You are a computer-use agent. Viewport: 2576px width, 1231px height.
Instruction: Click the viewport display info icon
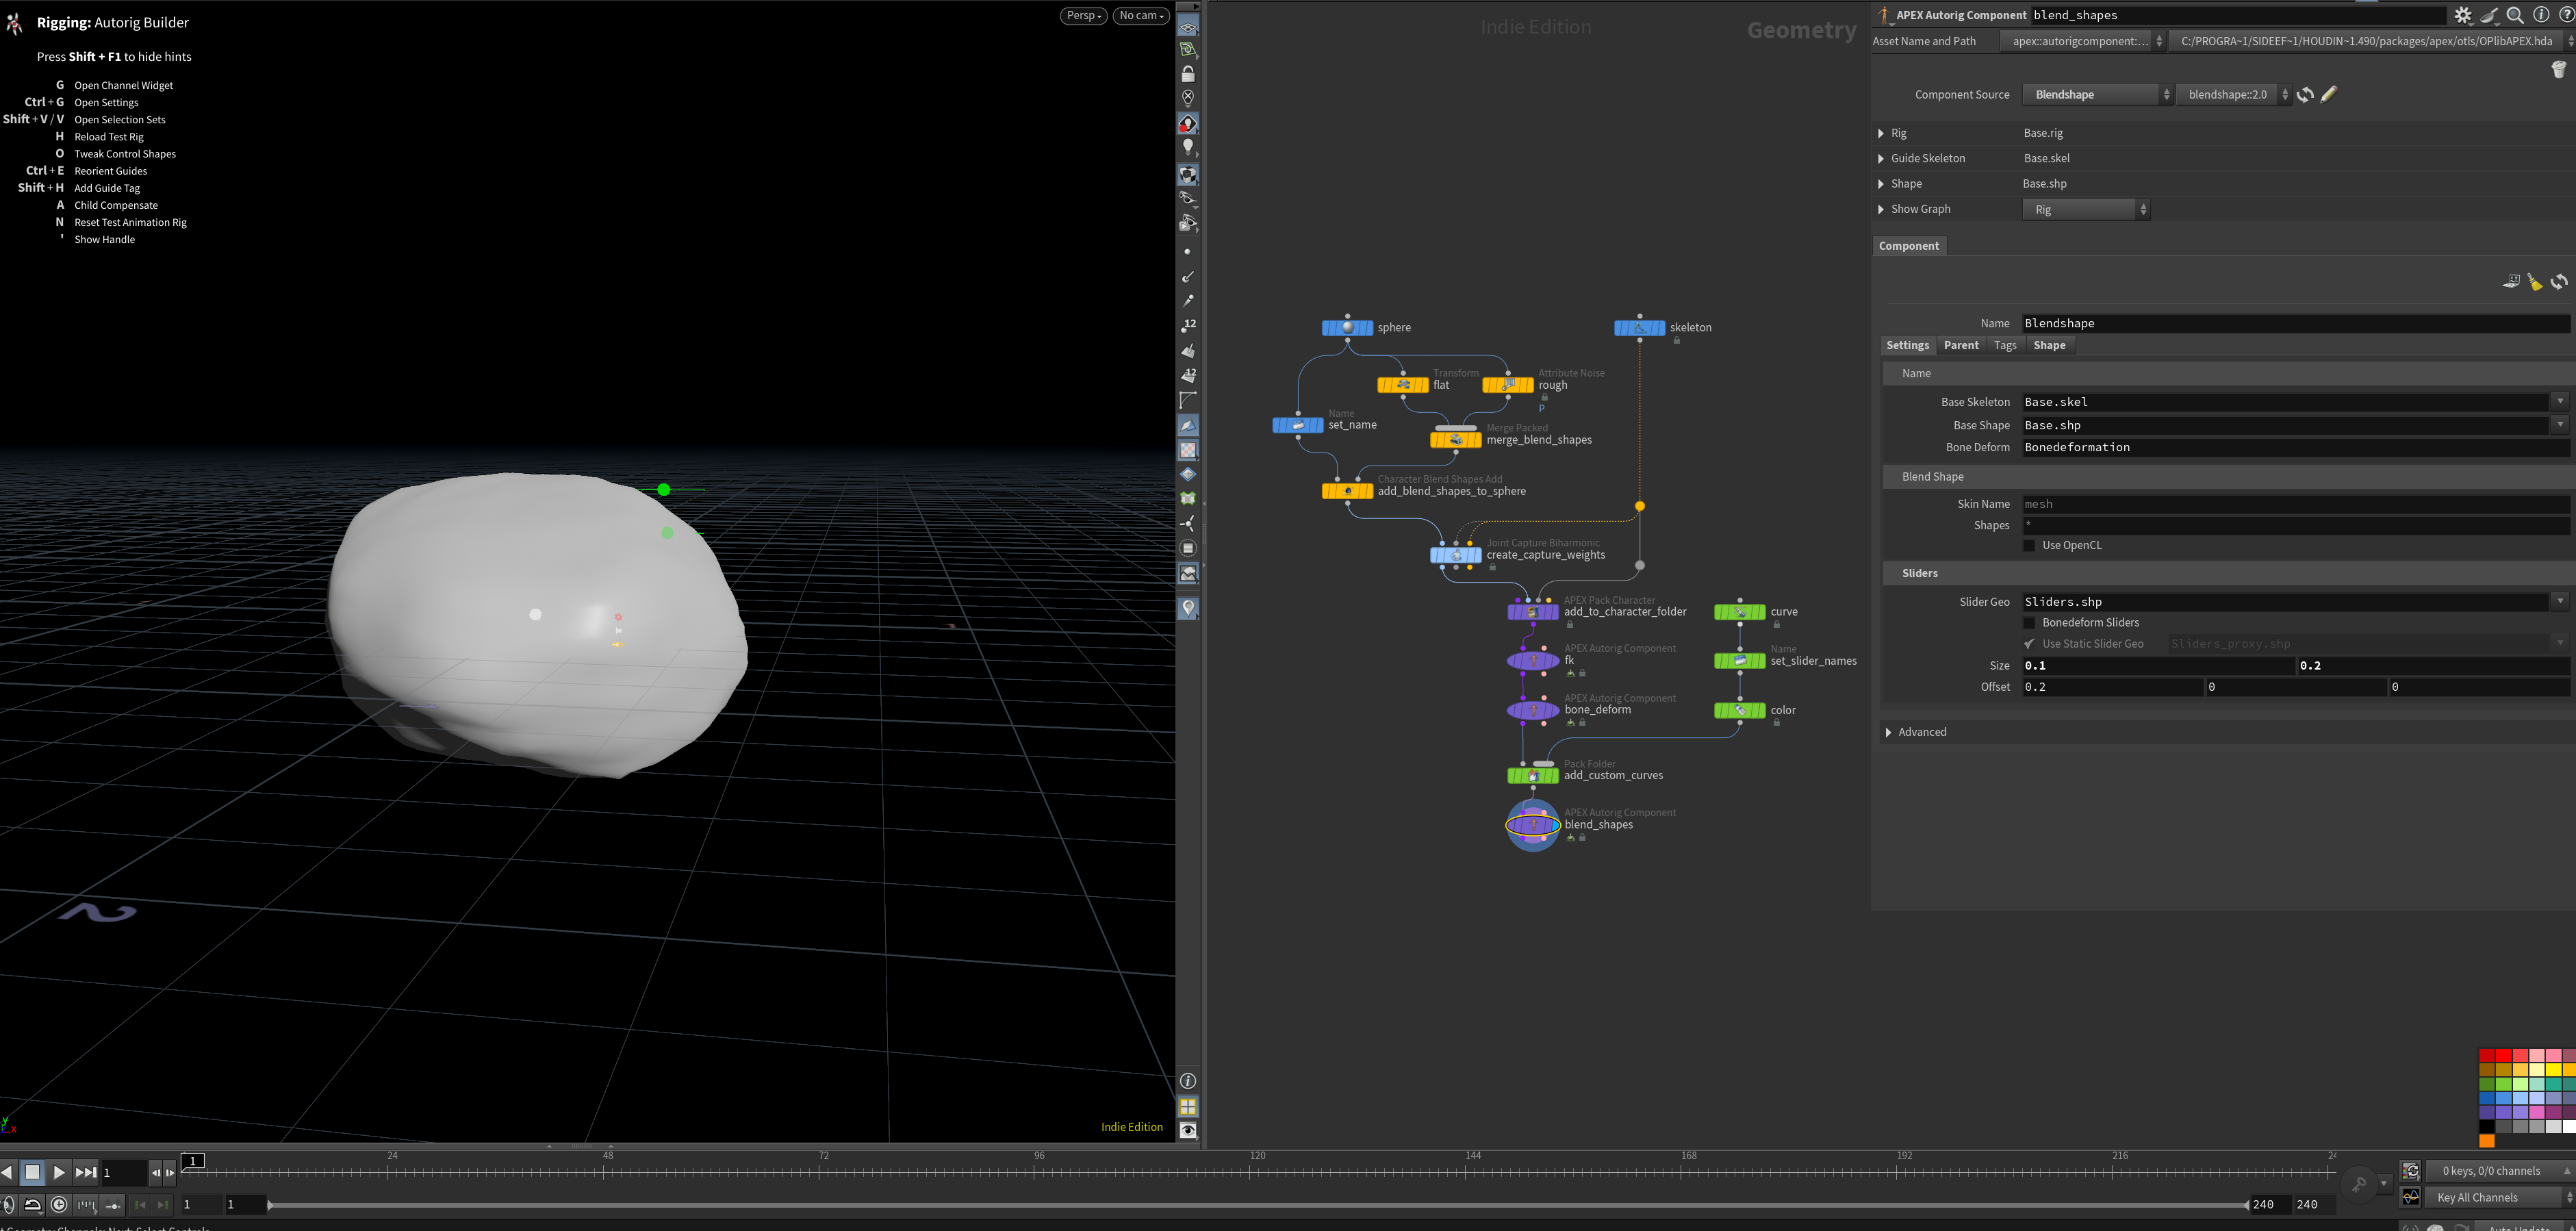(1188, 1081)
